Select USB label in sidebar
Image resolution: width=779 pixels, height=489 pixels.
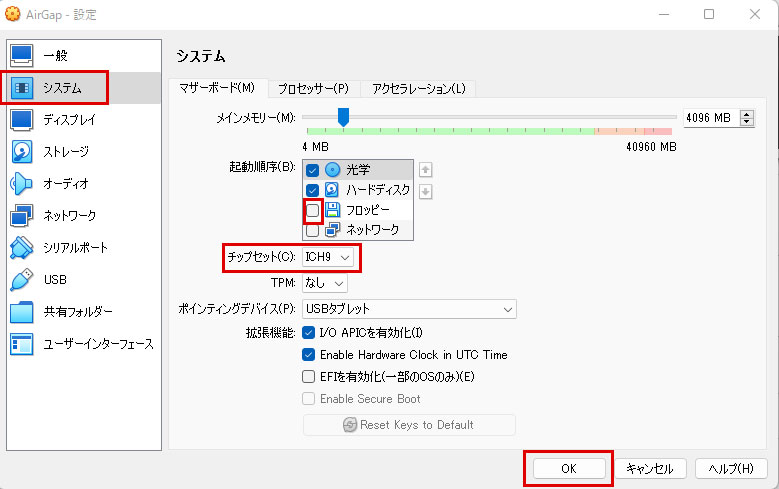pyautogui.click(x=55, y=280)
